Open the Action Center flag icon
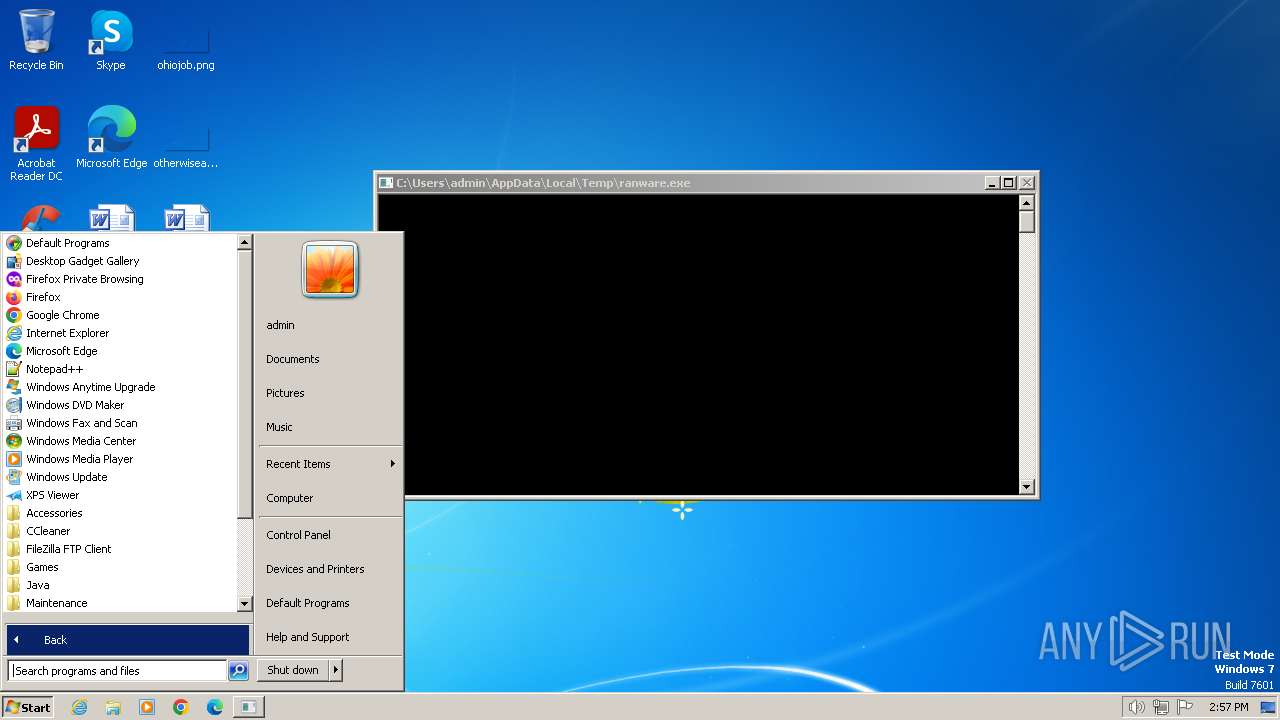This screenshot has width=1280, height=720. coord(1185,707)
